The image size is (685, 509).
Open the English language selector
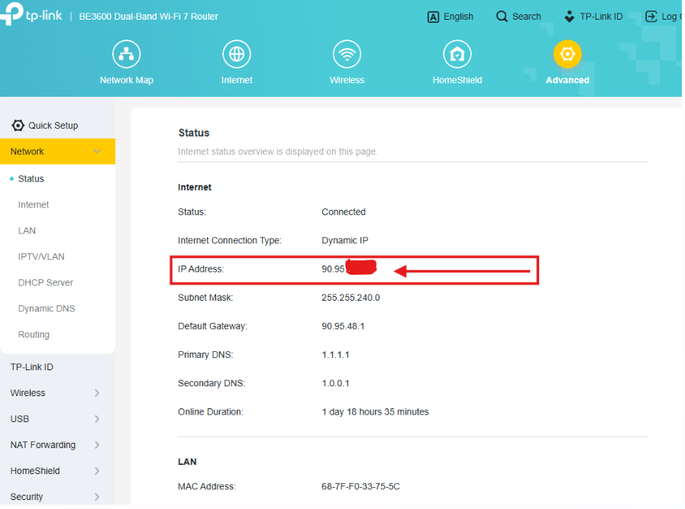tap(450, 16)
